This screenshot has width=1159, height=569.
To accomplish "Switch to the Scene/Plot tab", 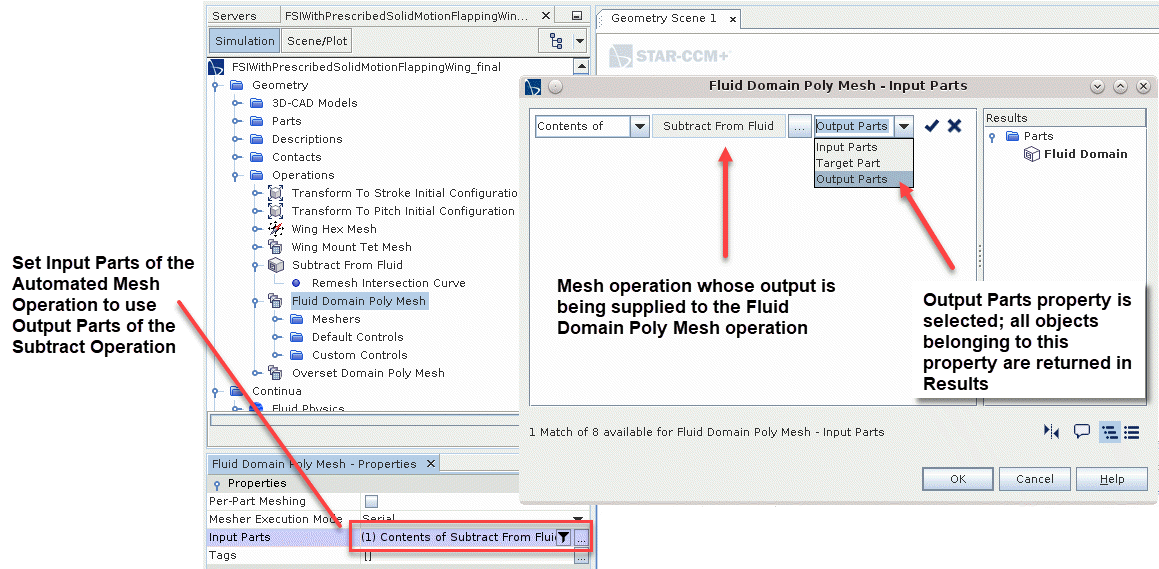I will coord(317,41).
